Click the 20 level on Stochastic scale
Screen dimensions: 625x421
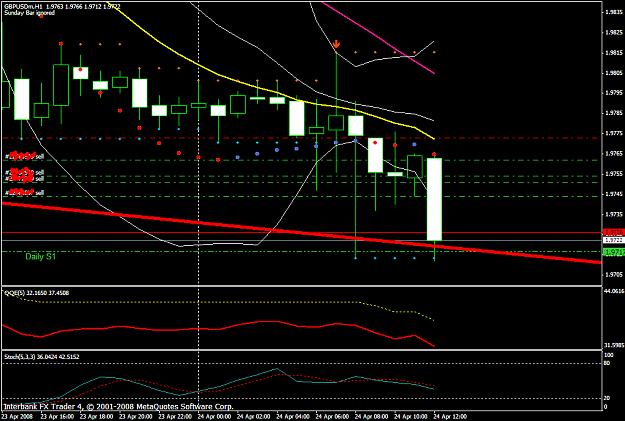607,398
